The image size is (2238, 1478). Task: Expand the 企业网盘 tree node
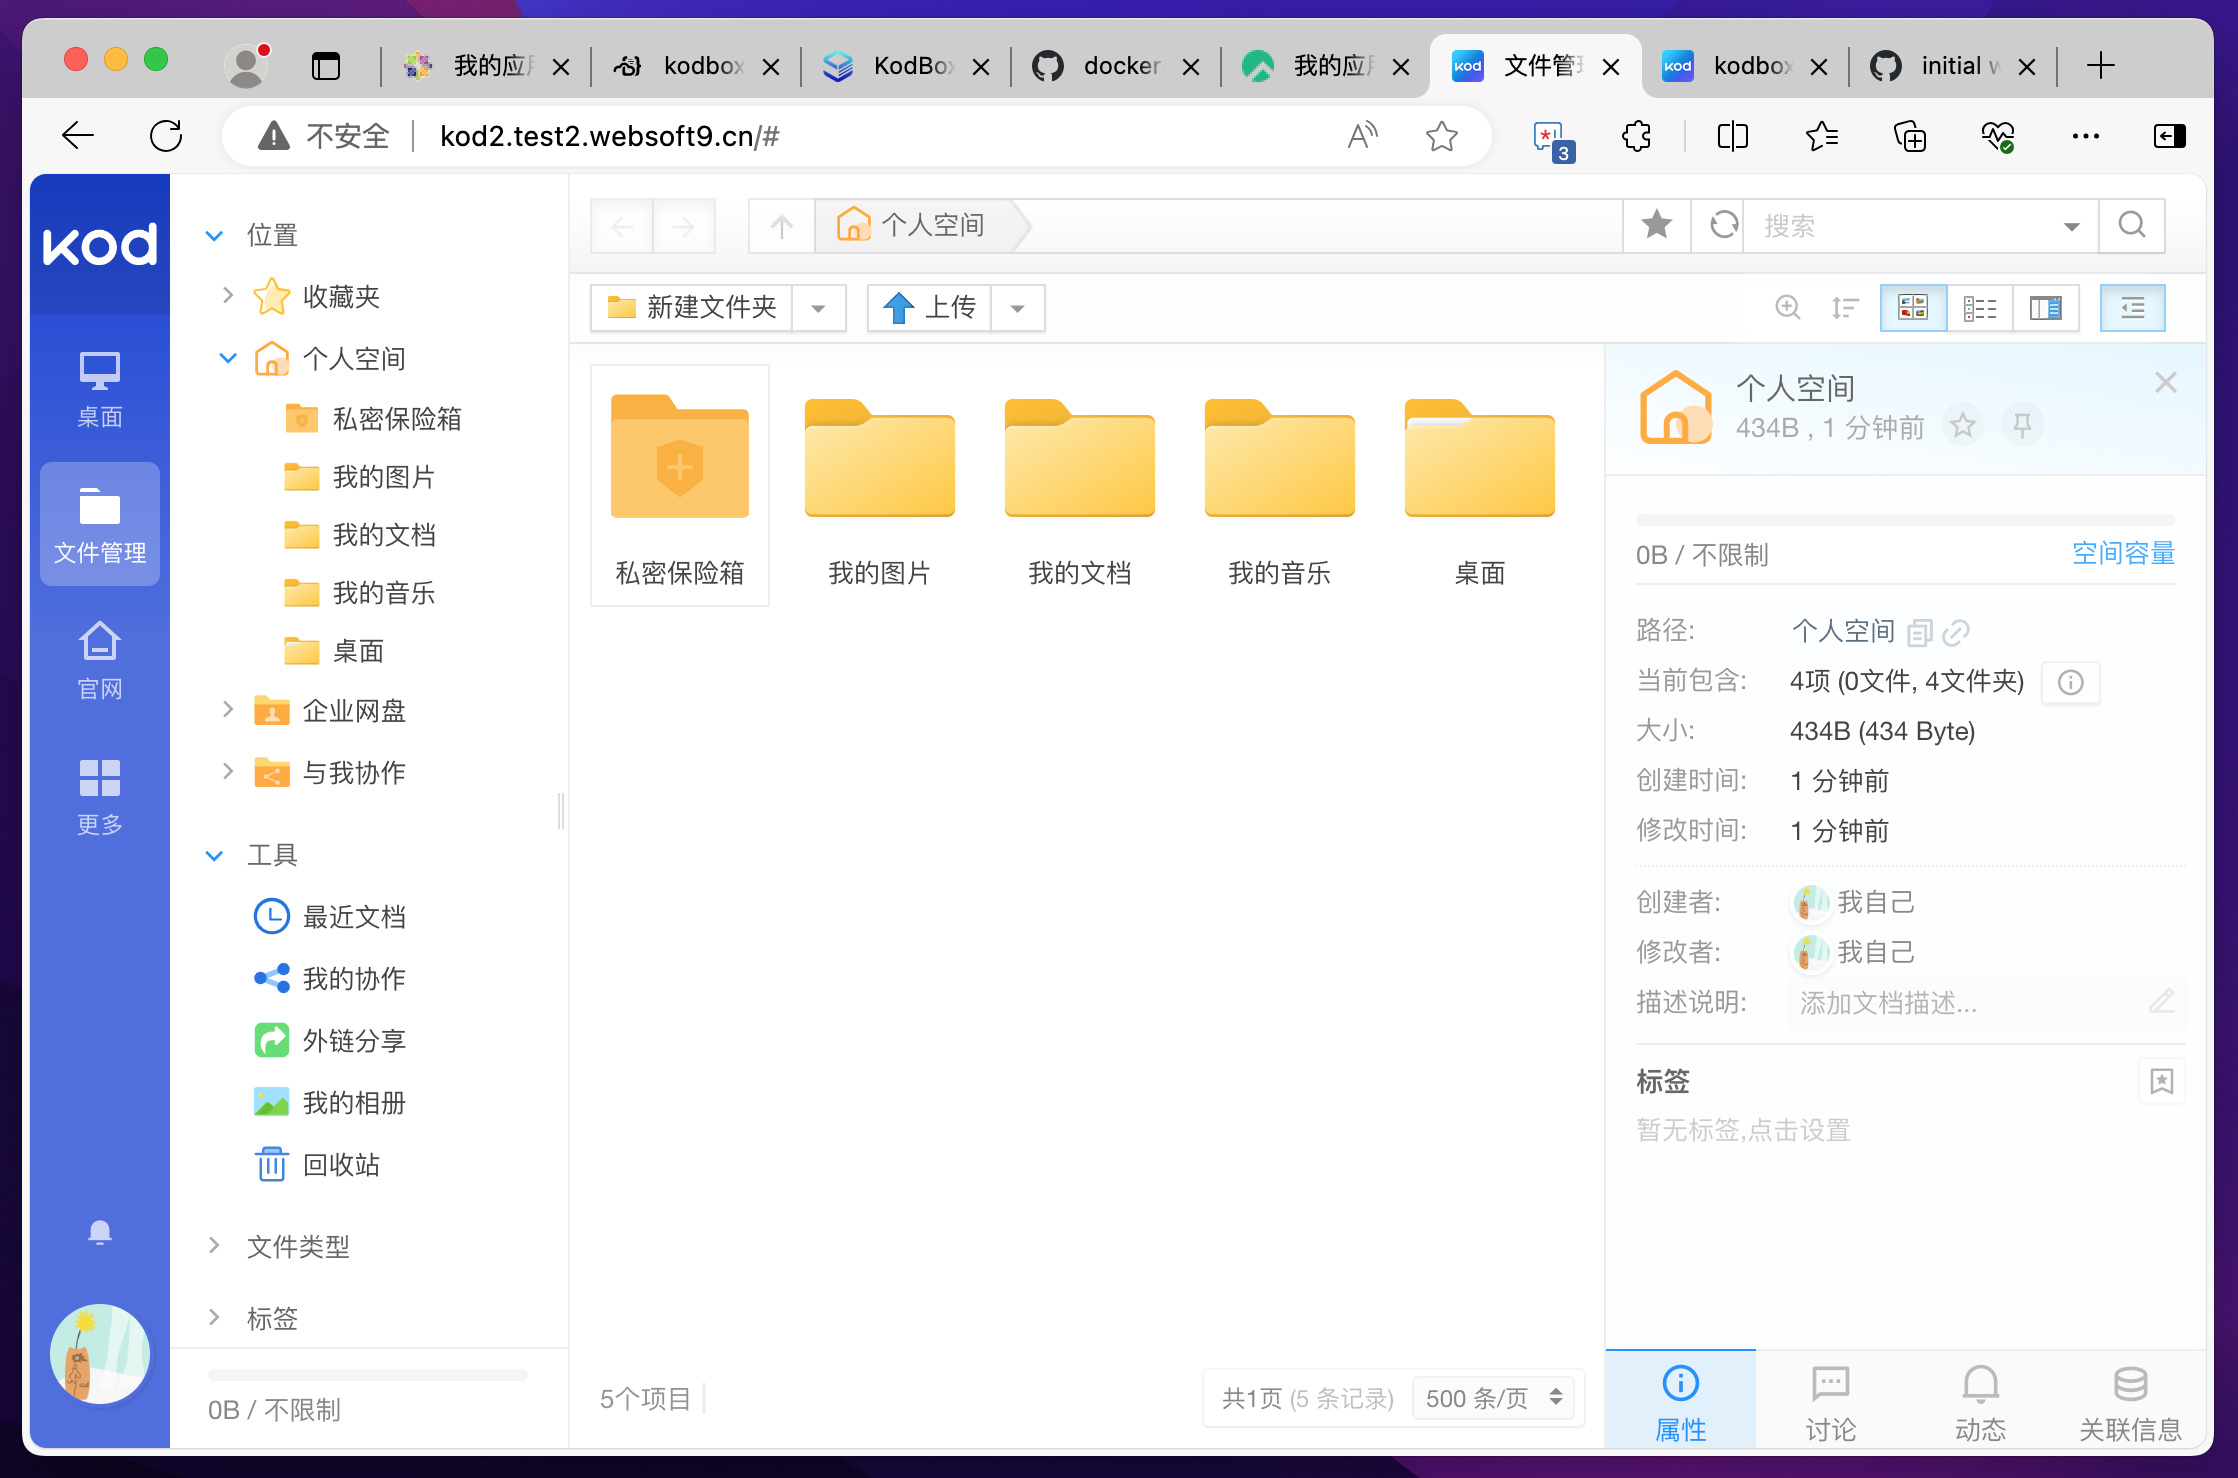tap(228, 710)
